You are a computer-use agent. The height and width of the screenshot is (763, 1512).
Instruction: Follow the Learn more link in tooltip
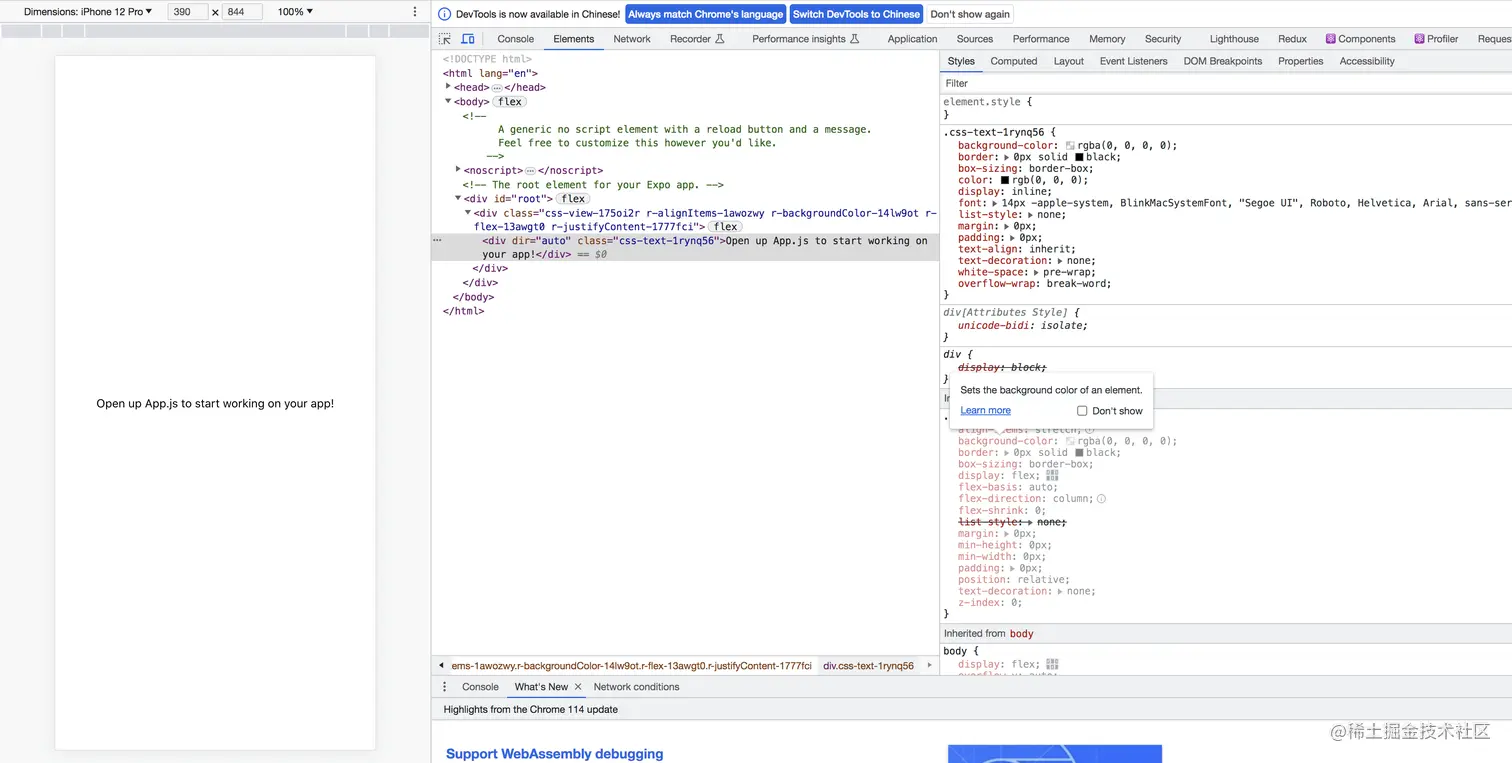pos(985,411)
